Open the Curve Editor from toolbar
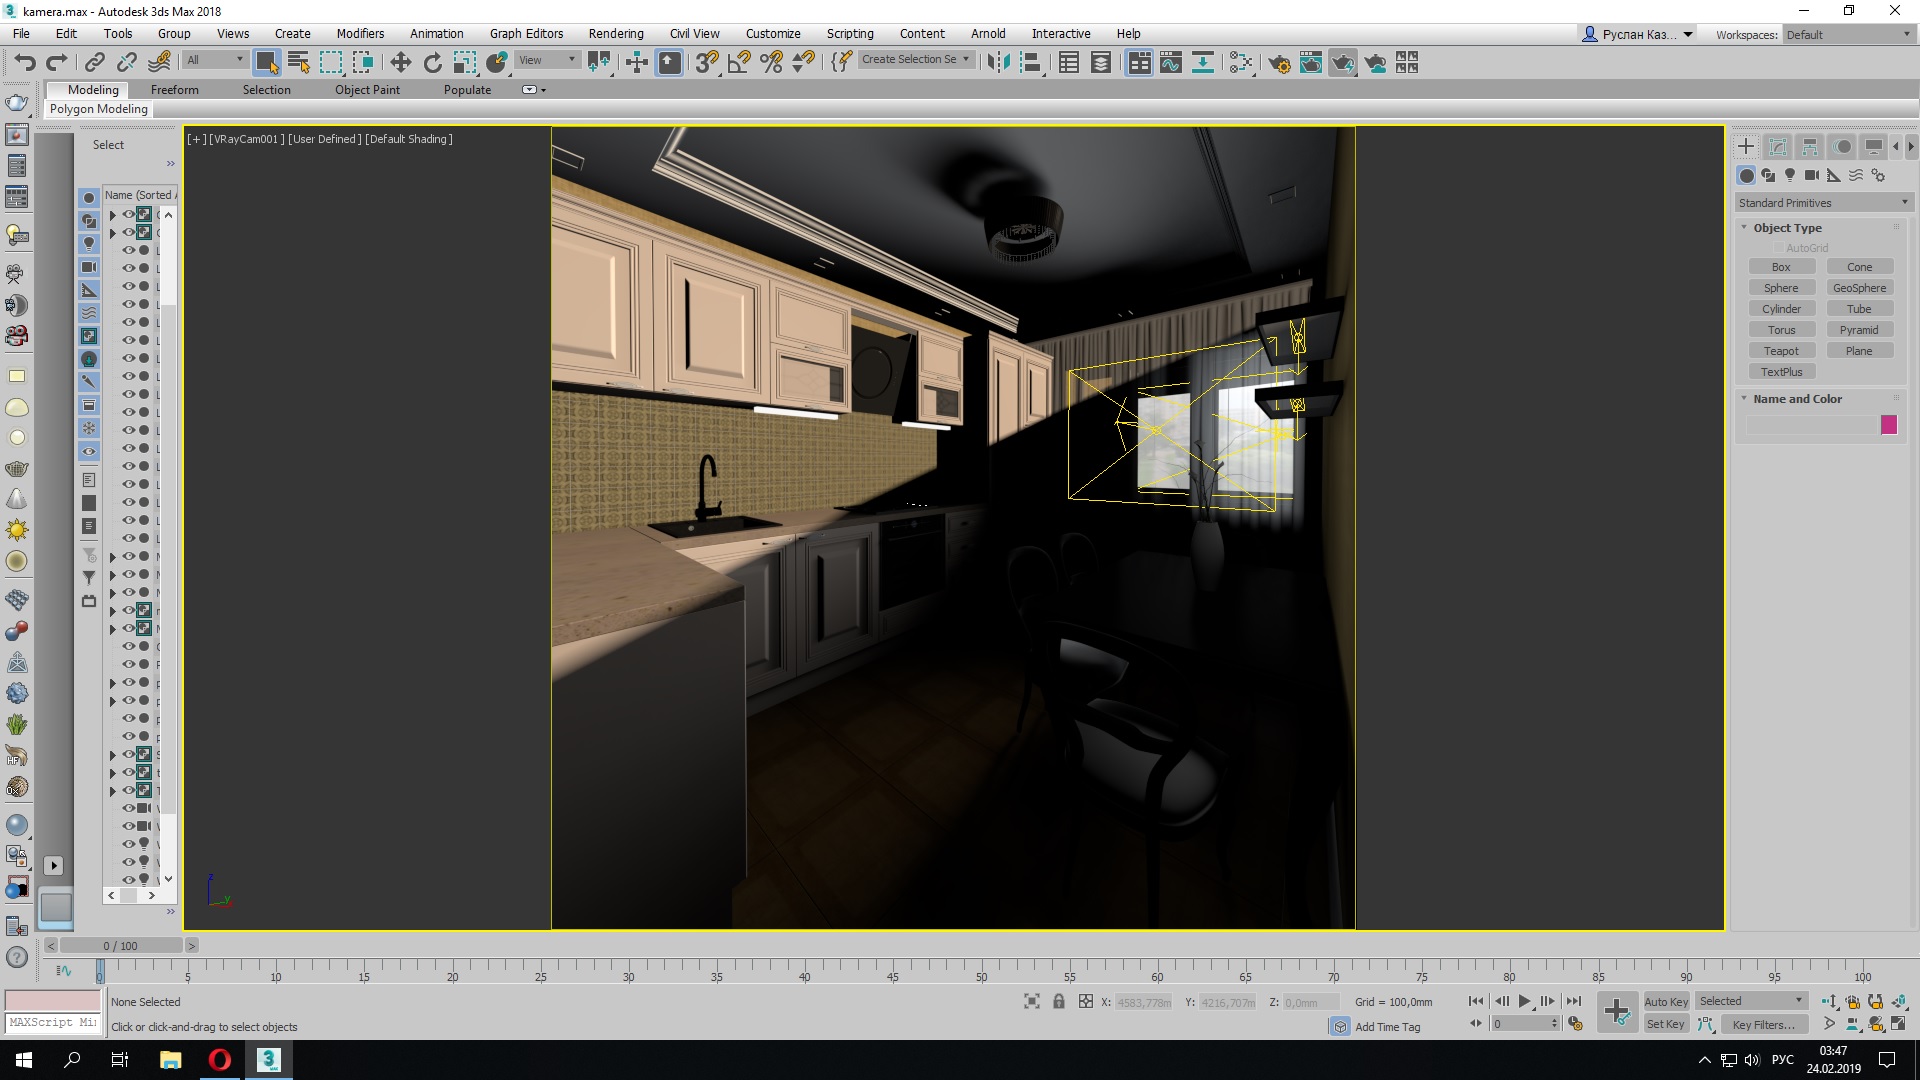 pos(1171,63)
